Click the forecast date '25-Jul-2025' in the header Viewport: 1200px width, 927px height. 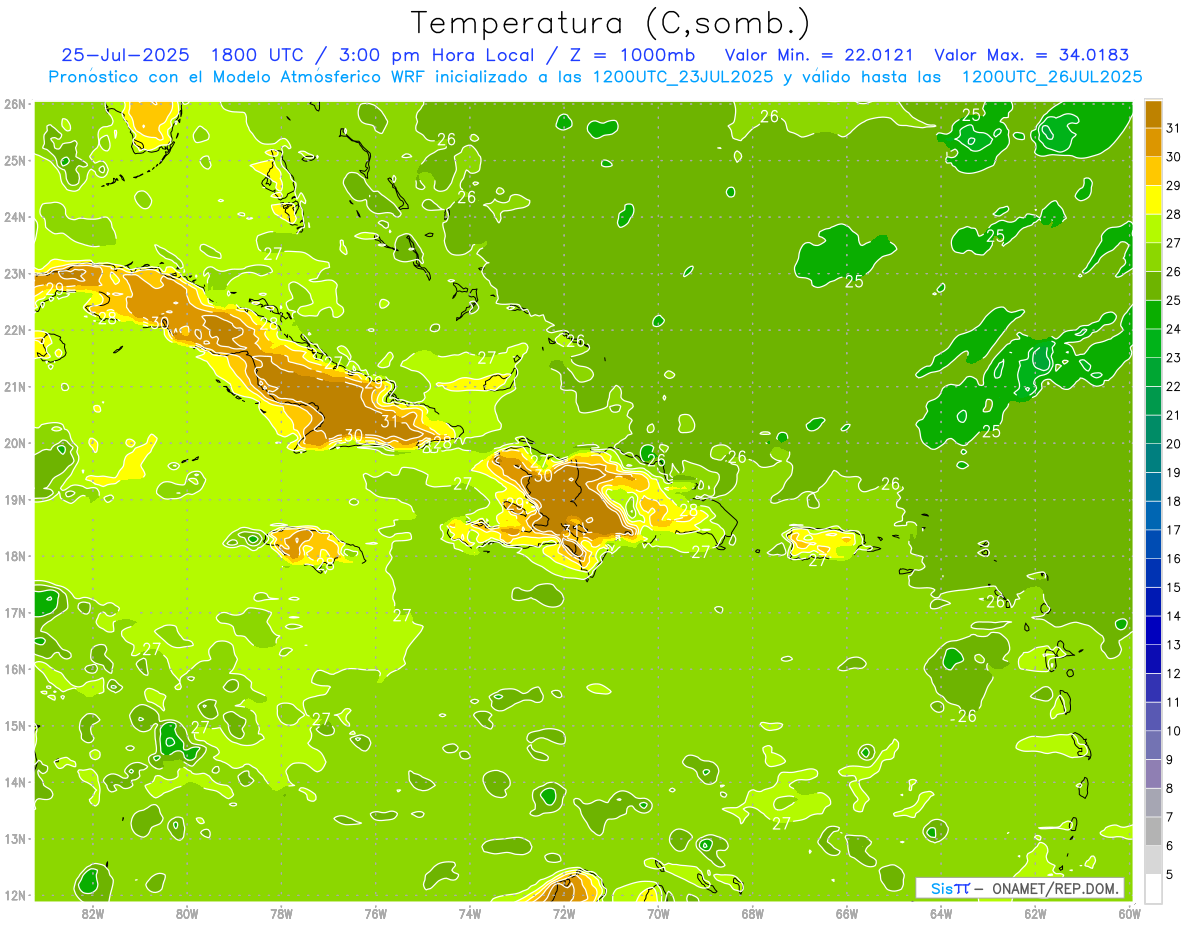[123, 55]
